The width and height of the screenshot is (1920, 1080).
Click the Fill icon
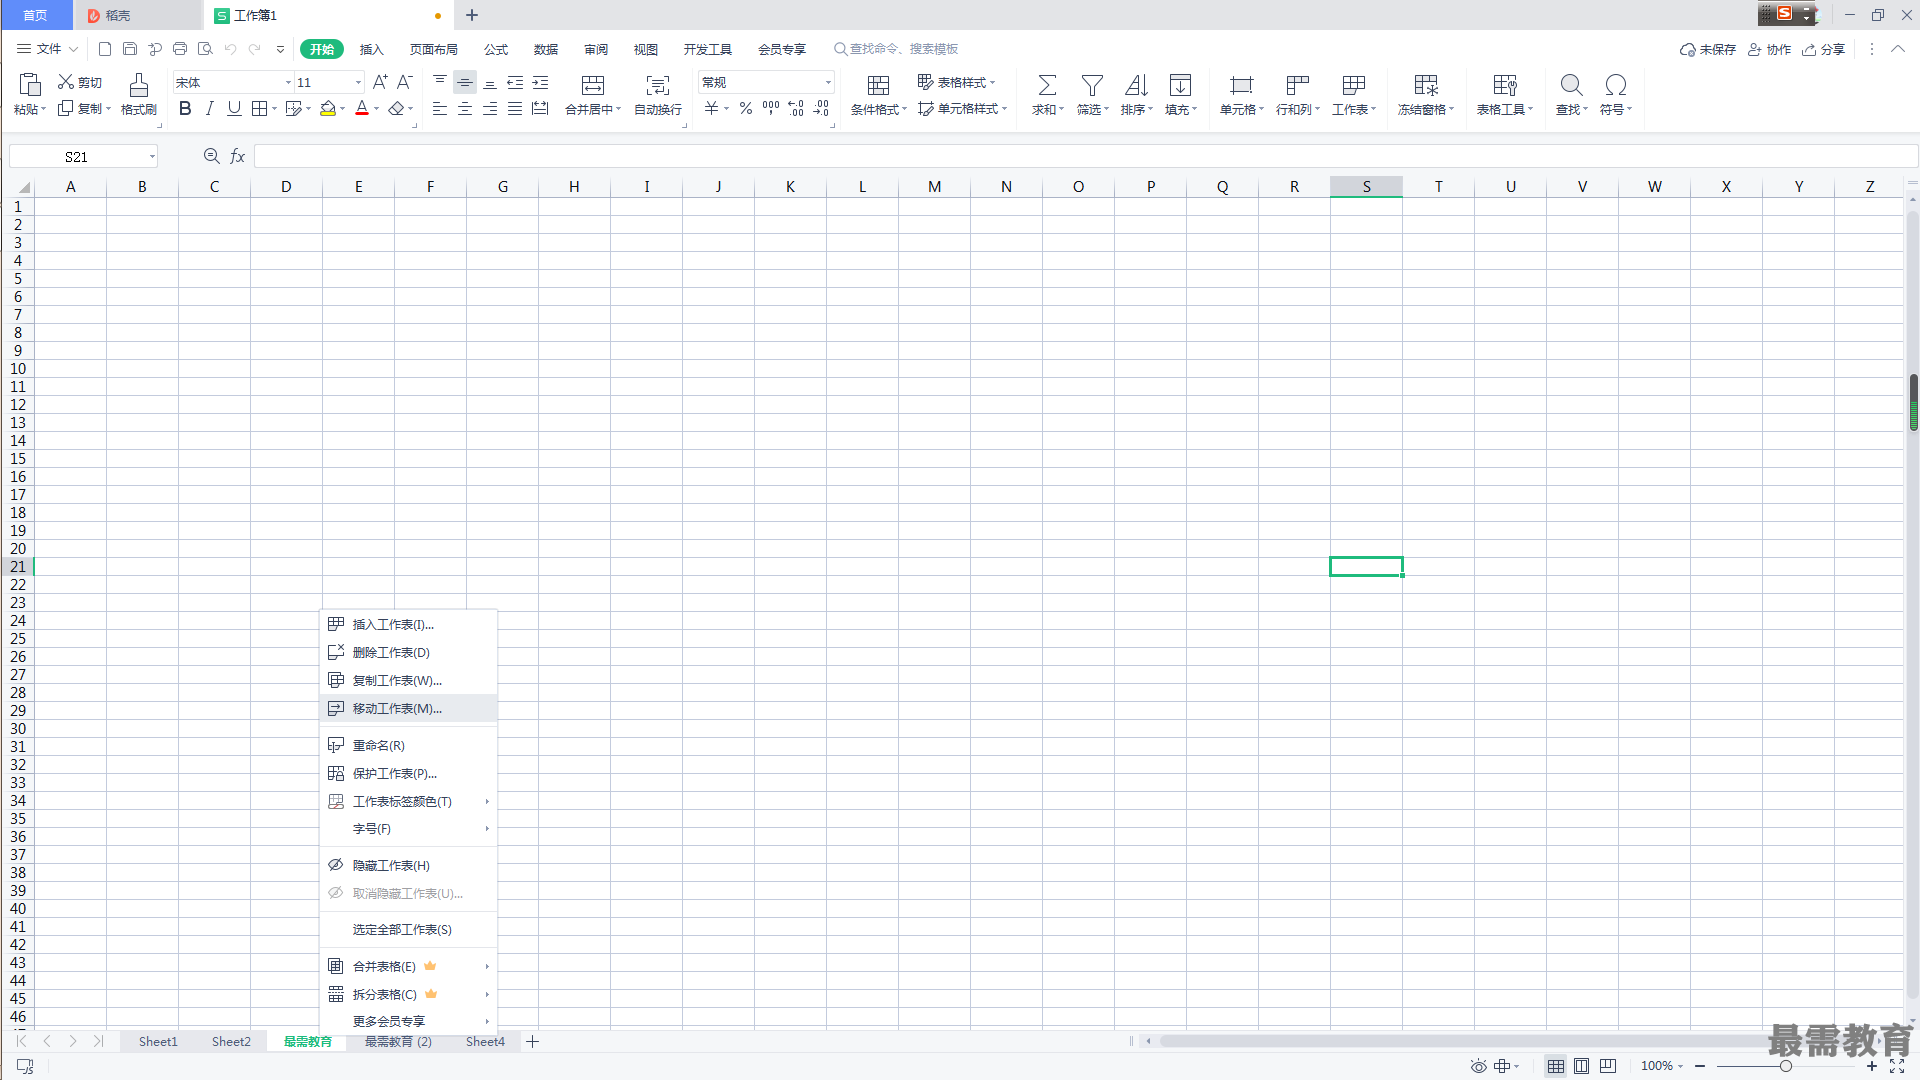(1180, 85)
